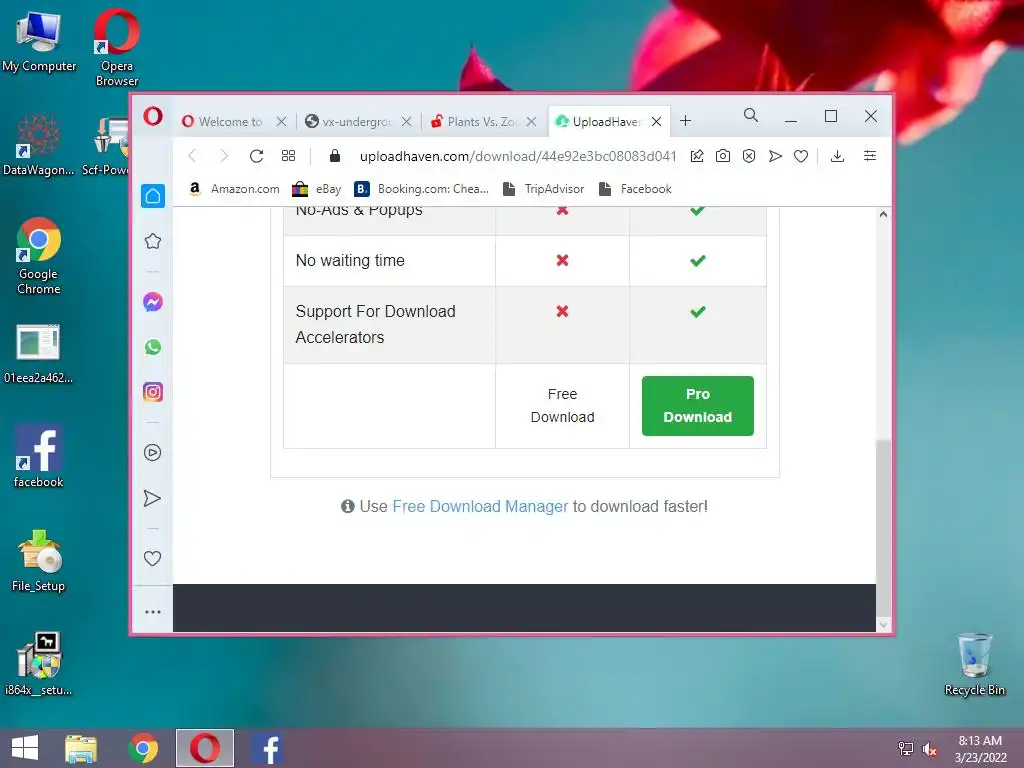Click the uploadhaven.com address bar

click(x=517, y=156)
